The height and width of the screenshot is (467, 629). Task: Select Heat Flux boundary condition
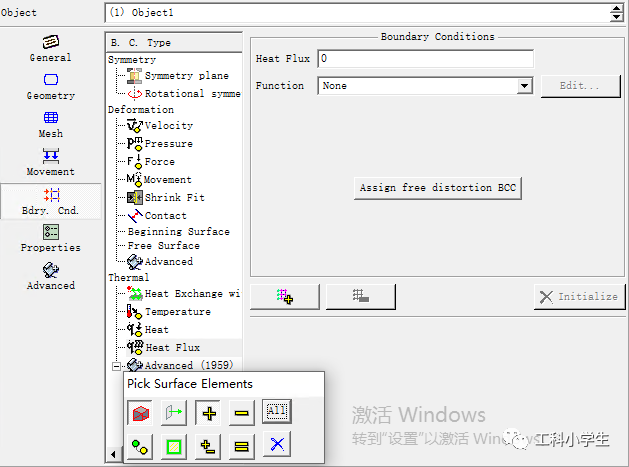(x=164, y=347)
